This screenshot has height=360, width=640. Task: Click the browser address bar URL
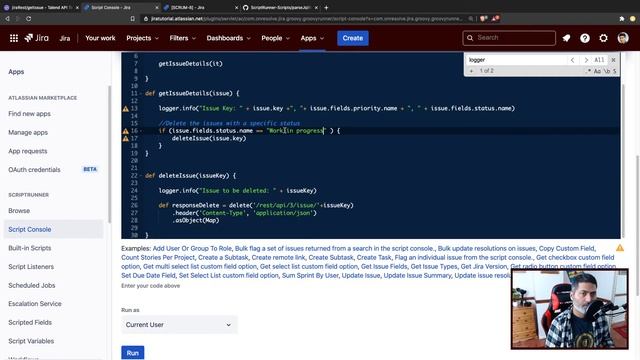(306, 19)
